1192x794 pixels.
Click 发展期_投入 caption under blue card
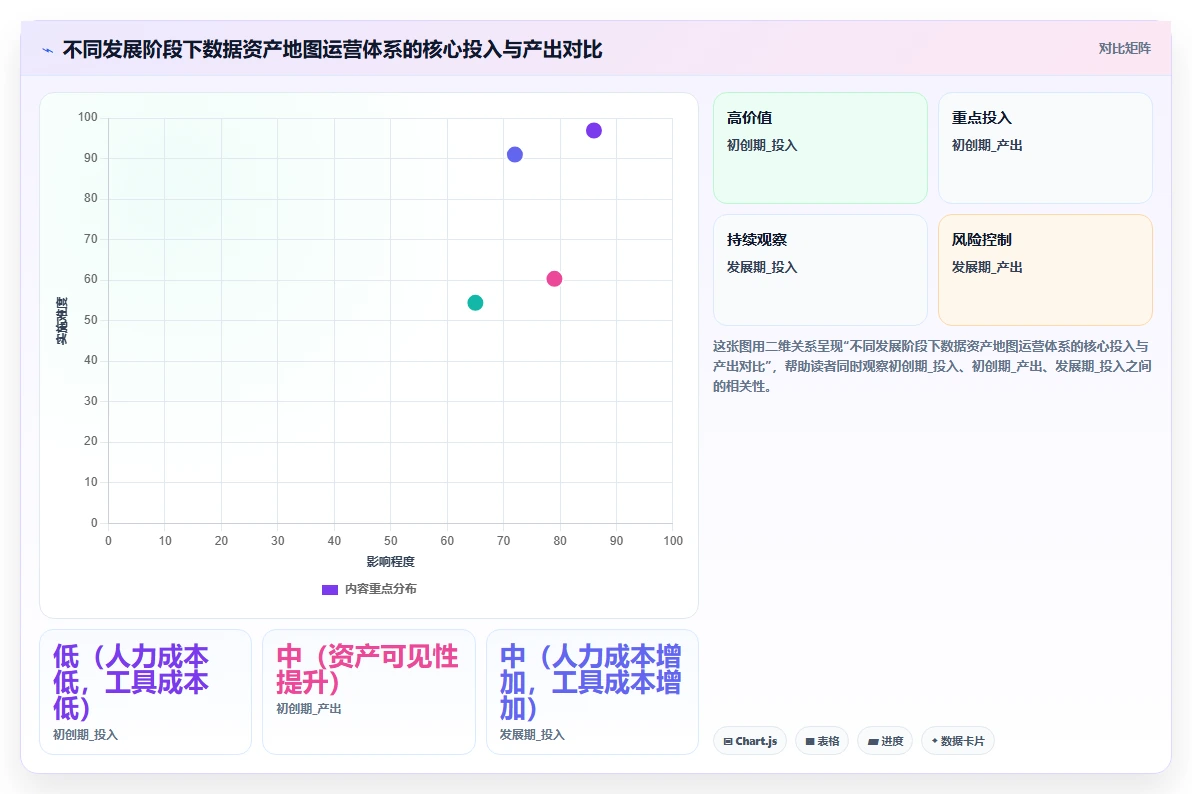pyautogui.click(x=532, y=735)
